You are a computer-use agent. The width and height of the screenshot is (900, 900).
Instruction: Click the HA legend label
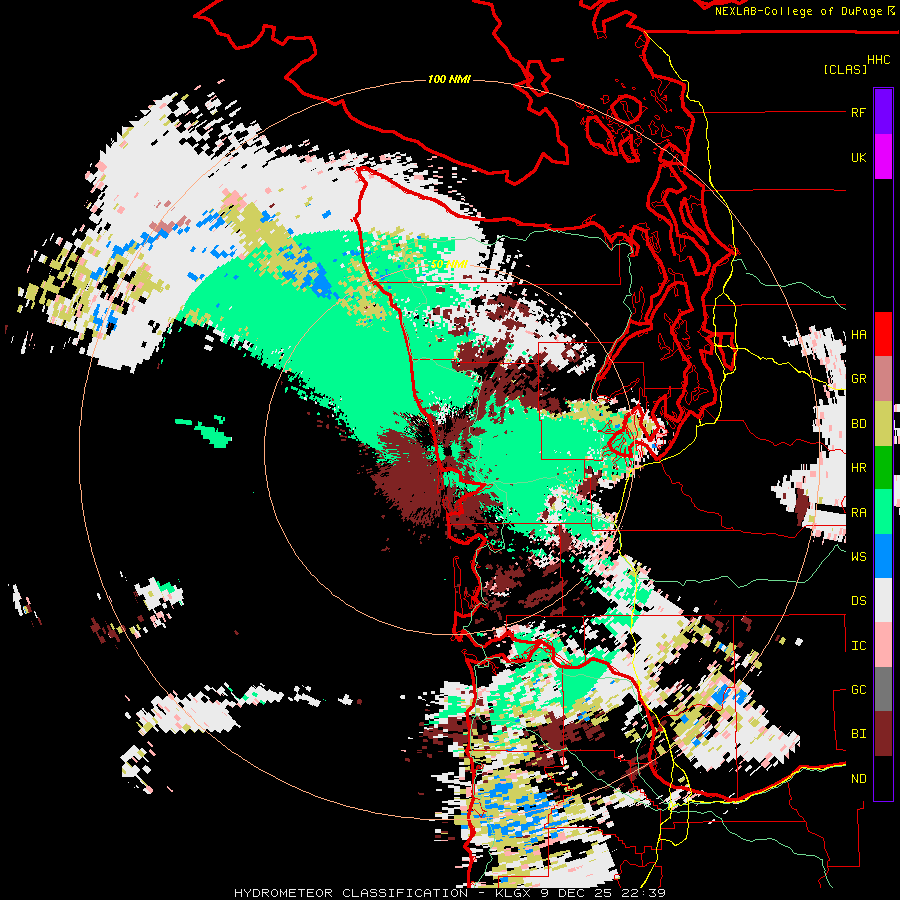coord(858,334)
